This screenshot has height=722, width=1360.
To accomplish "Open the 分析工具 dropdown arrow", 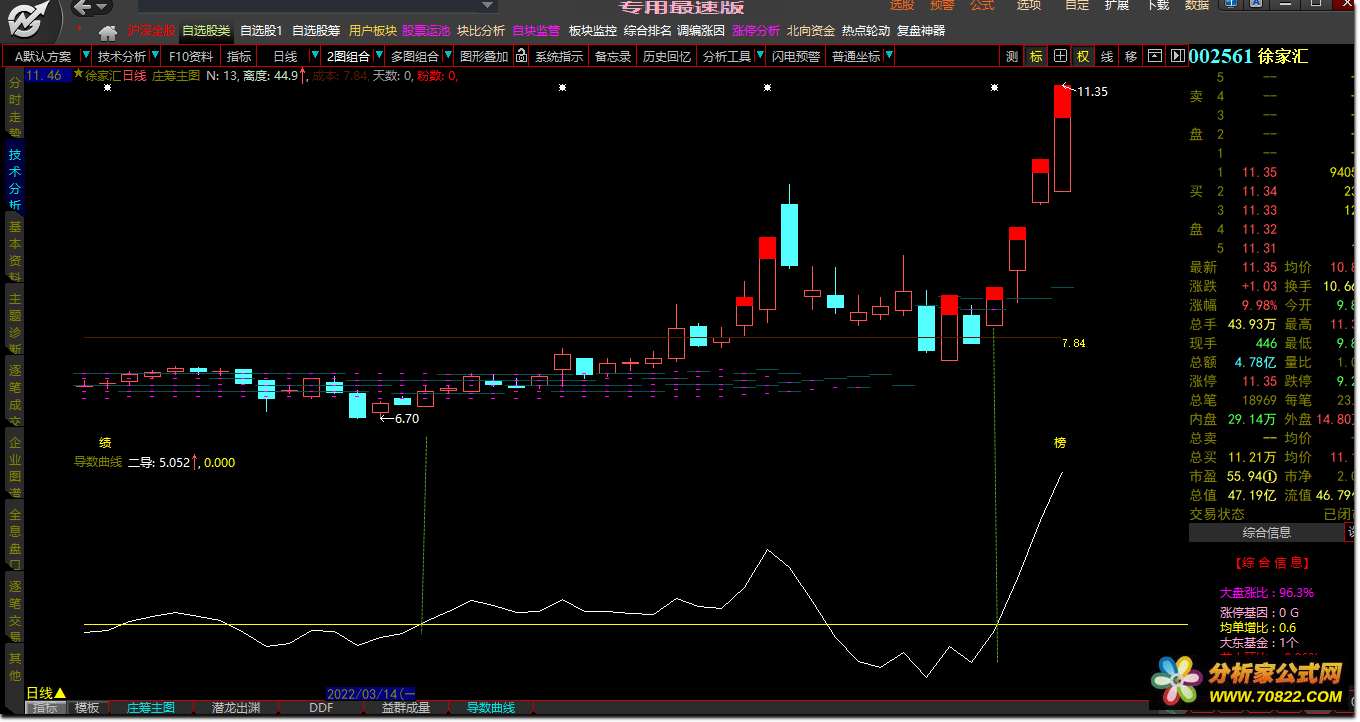I will tap(760, 56).
